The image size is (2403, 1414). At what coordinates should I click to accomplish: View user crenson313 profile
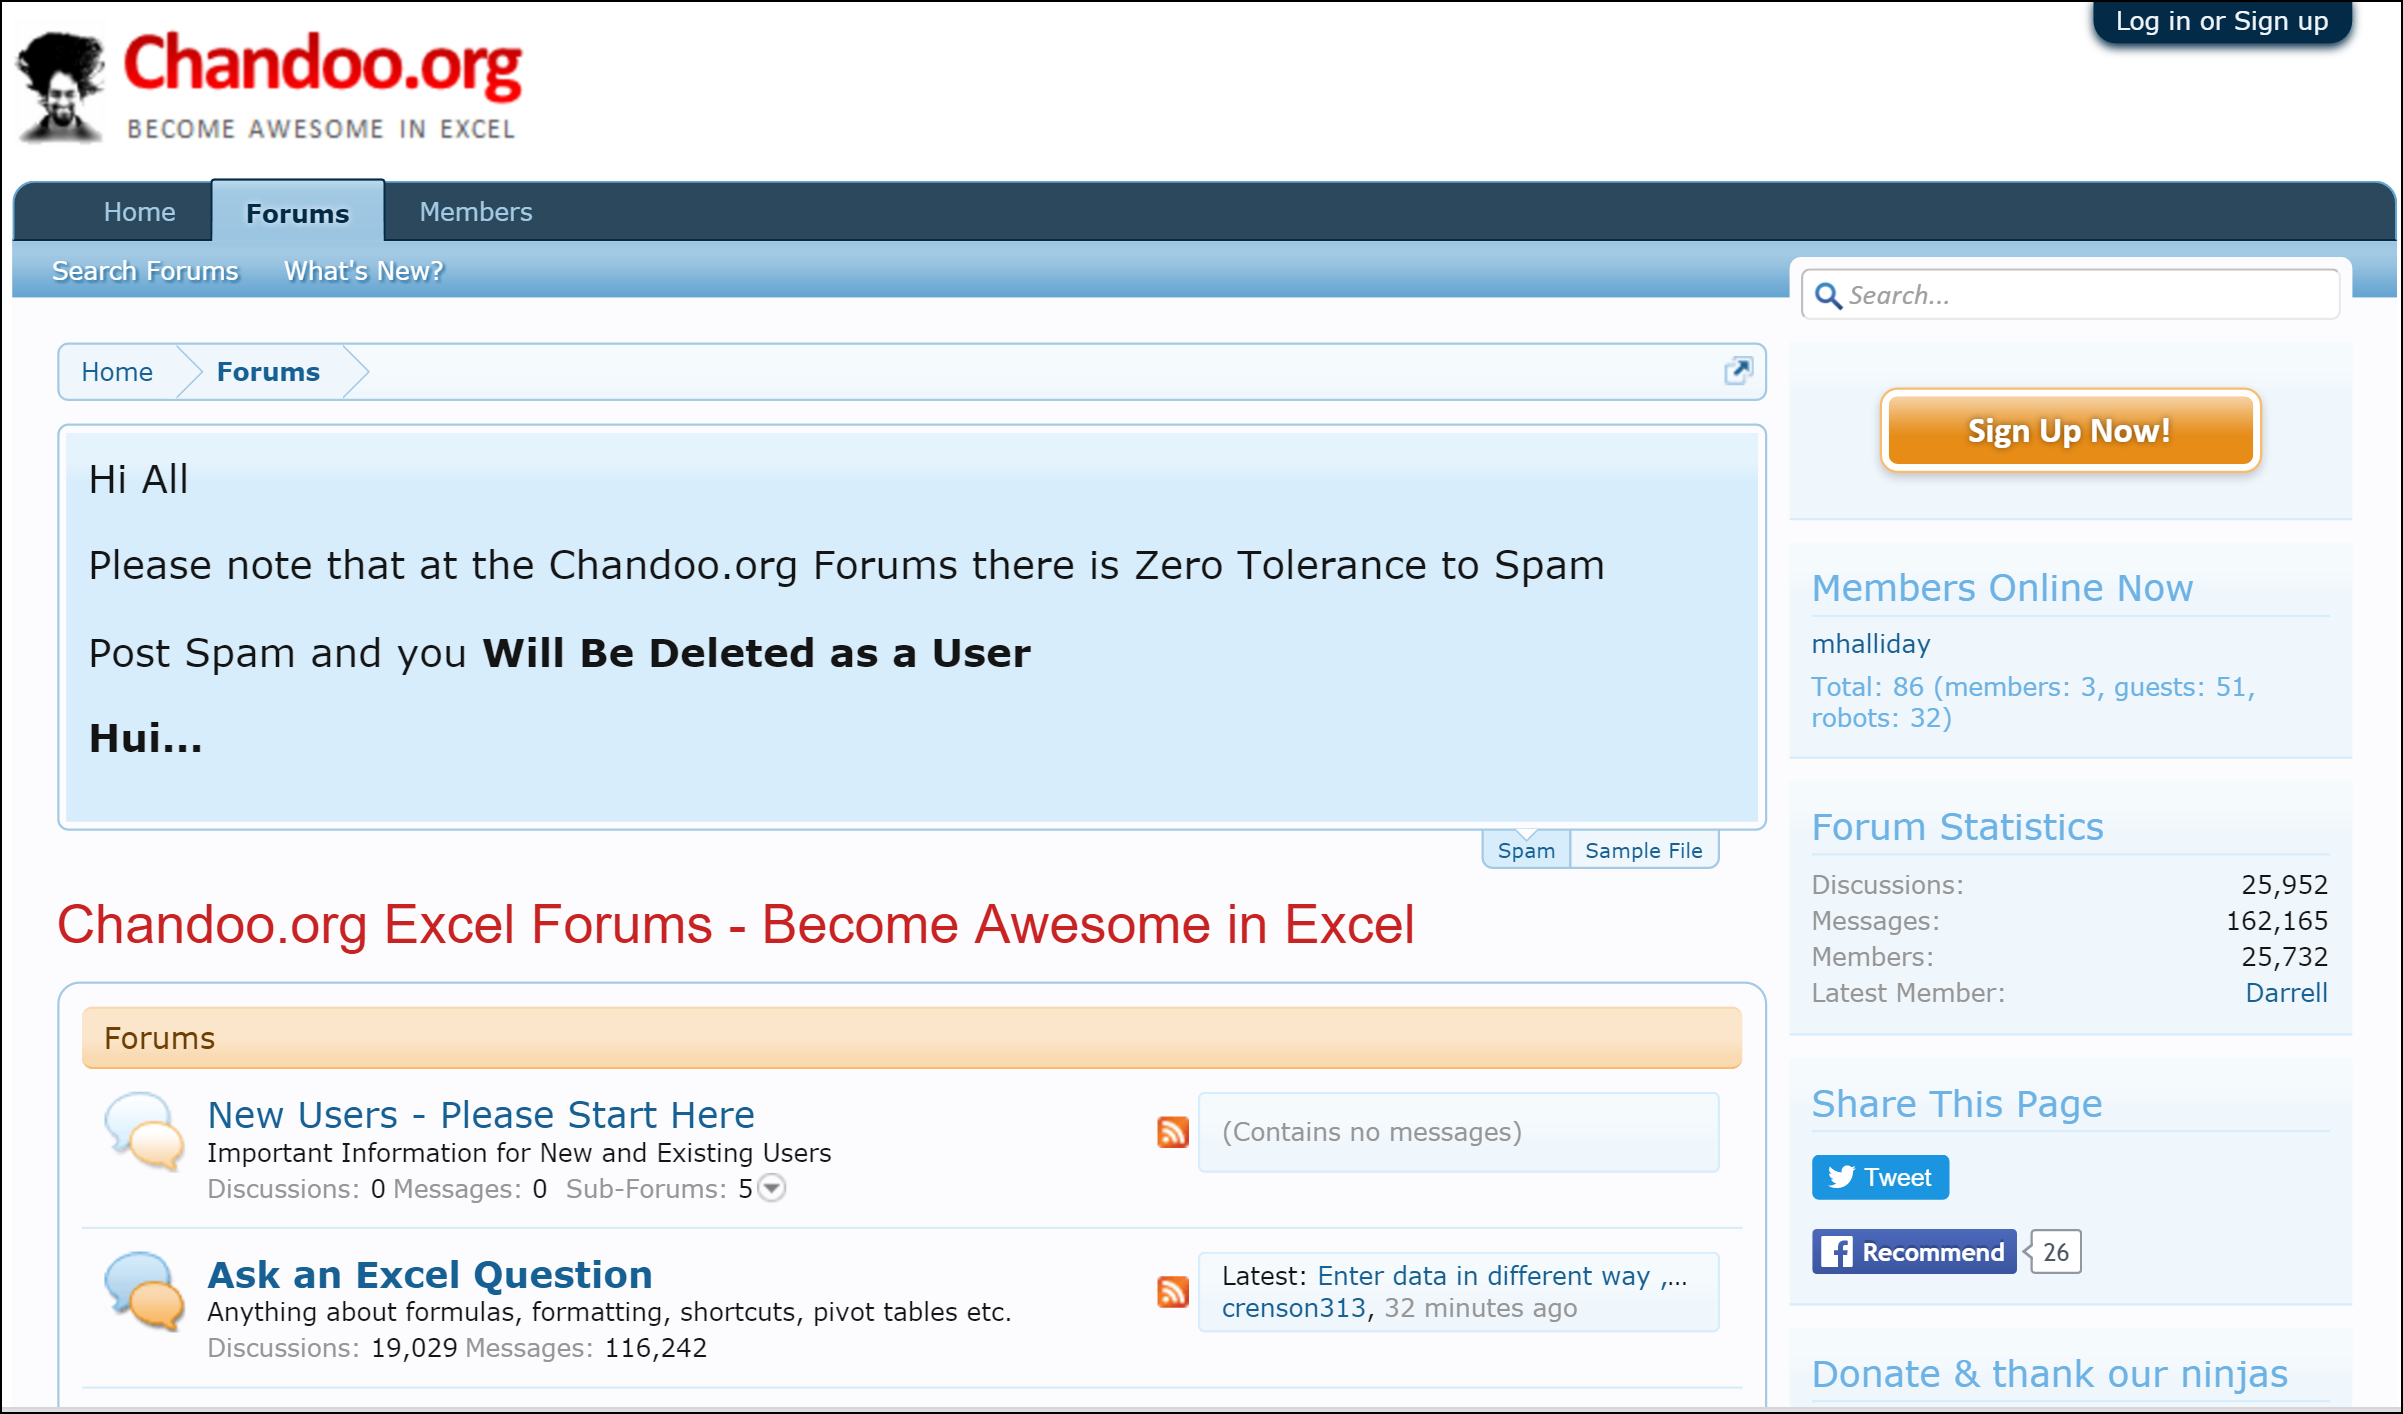1293,1308
